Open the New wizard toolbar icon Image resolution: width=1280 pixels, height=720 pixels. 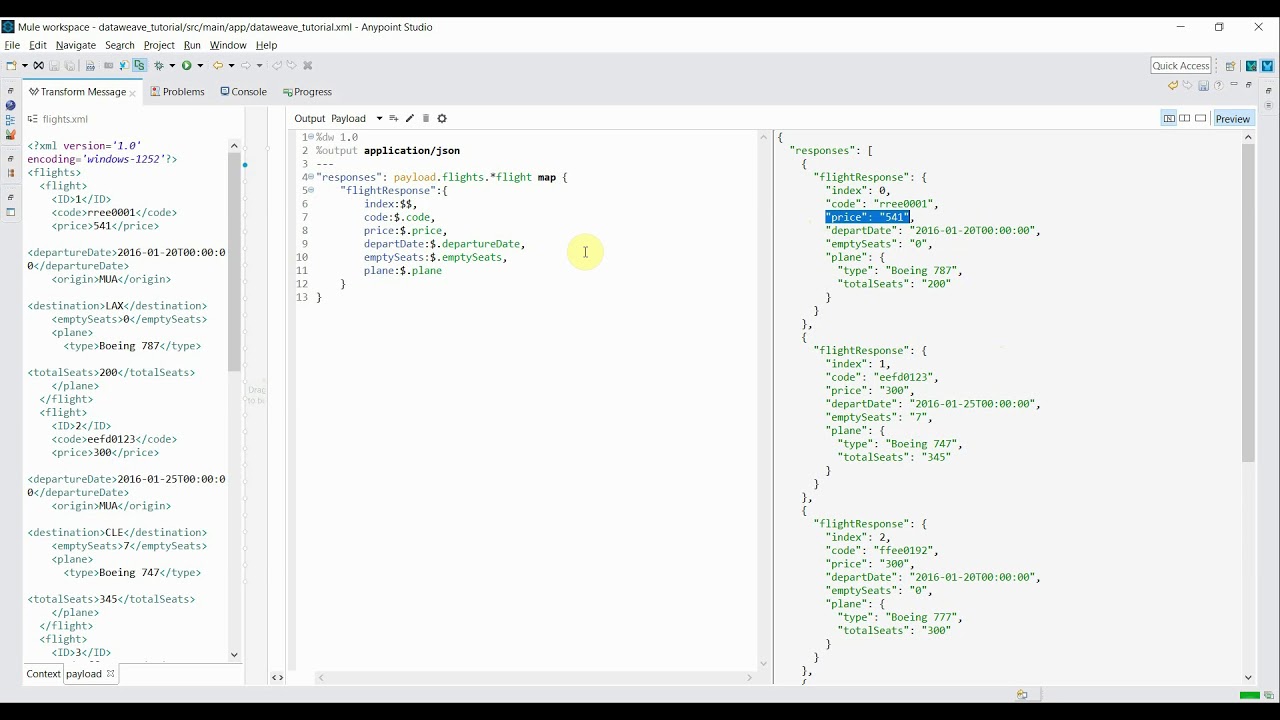tap(11, 65)
